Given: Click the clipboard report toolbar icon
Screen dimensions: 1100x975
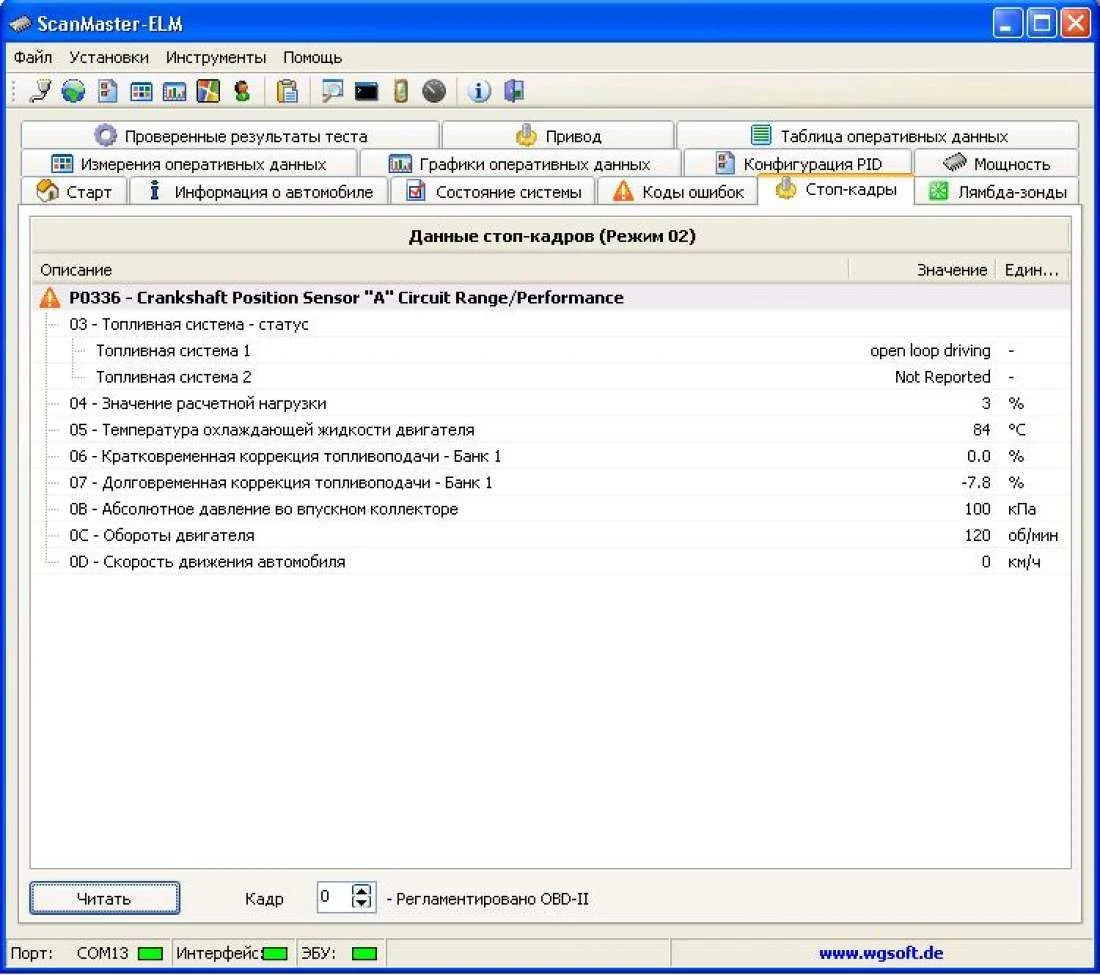Looking at the screenshot, I should click(287, 91).
